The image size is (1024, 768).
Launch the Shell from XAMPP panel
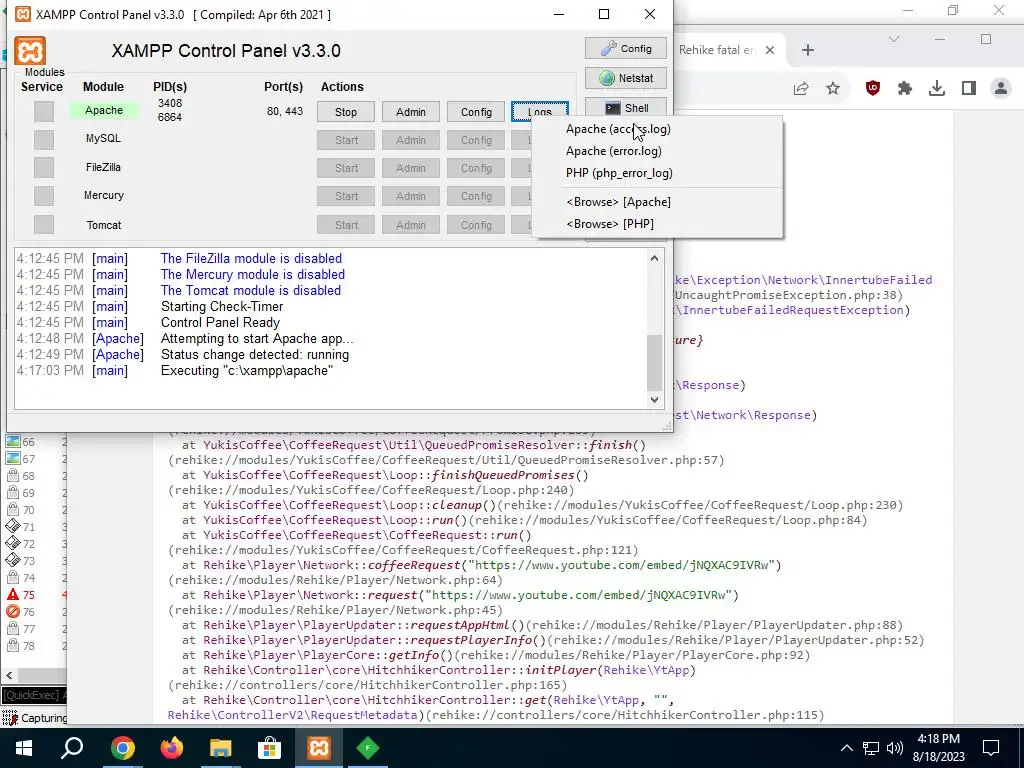pyautogui.click(x=626, y=108)
